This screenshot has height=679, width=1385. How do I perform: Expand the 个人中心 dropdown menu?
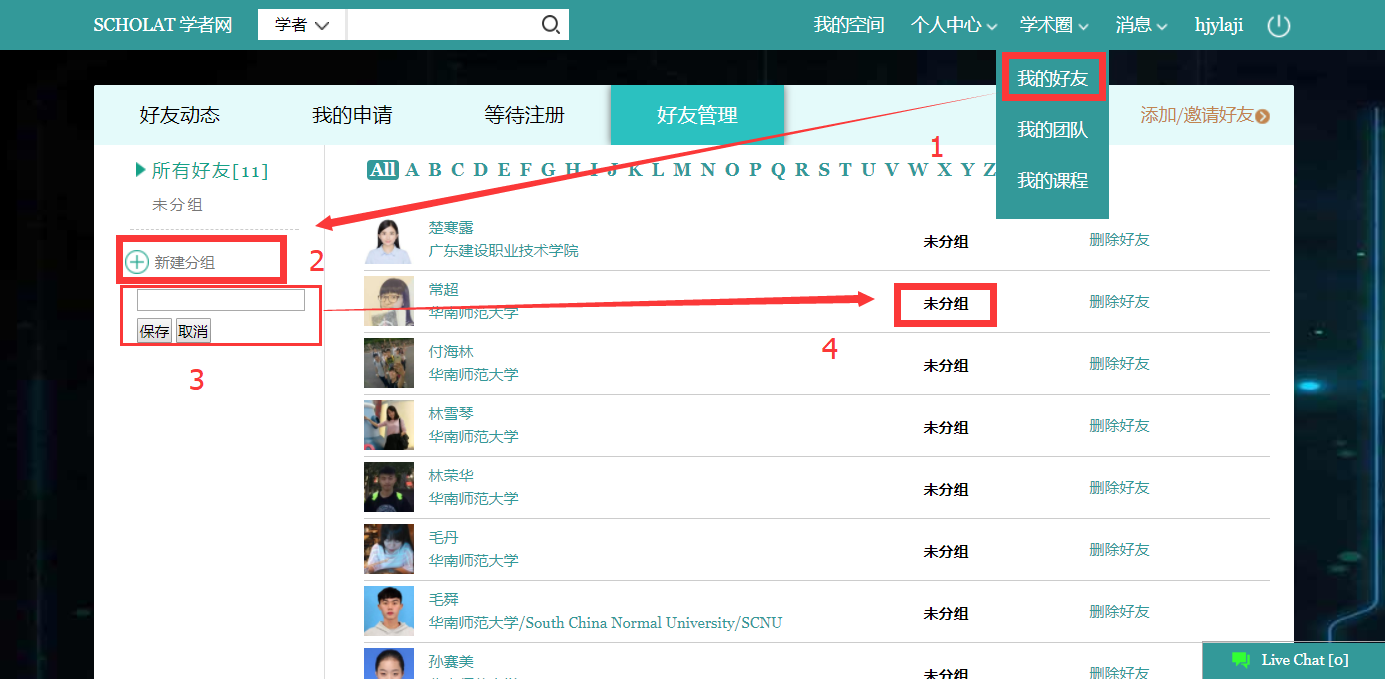[x=953, y=25]
